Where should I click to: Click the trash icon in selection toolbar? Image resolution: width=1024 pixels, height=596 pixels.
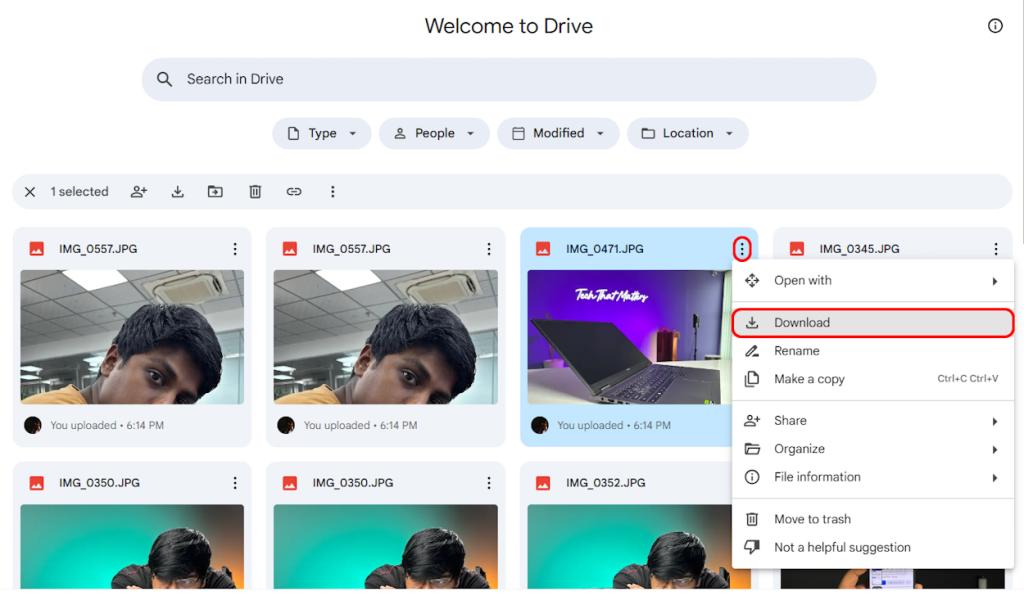tap(255, 192)
